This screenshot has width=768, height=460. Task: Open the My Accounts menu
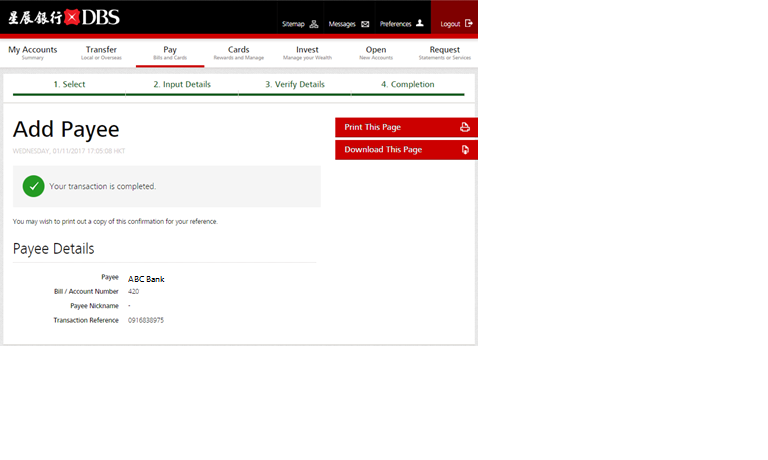coord(33,52)
